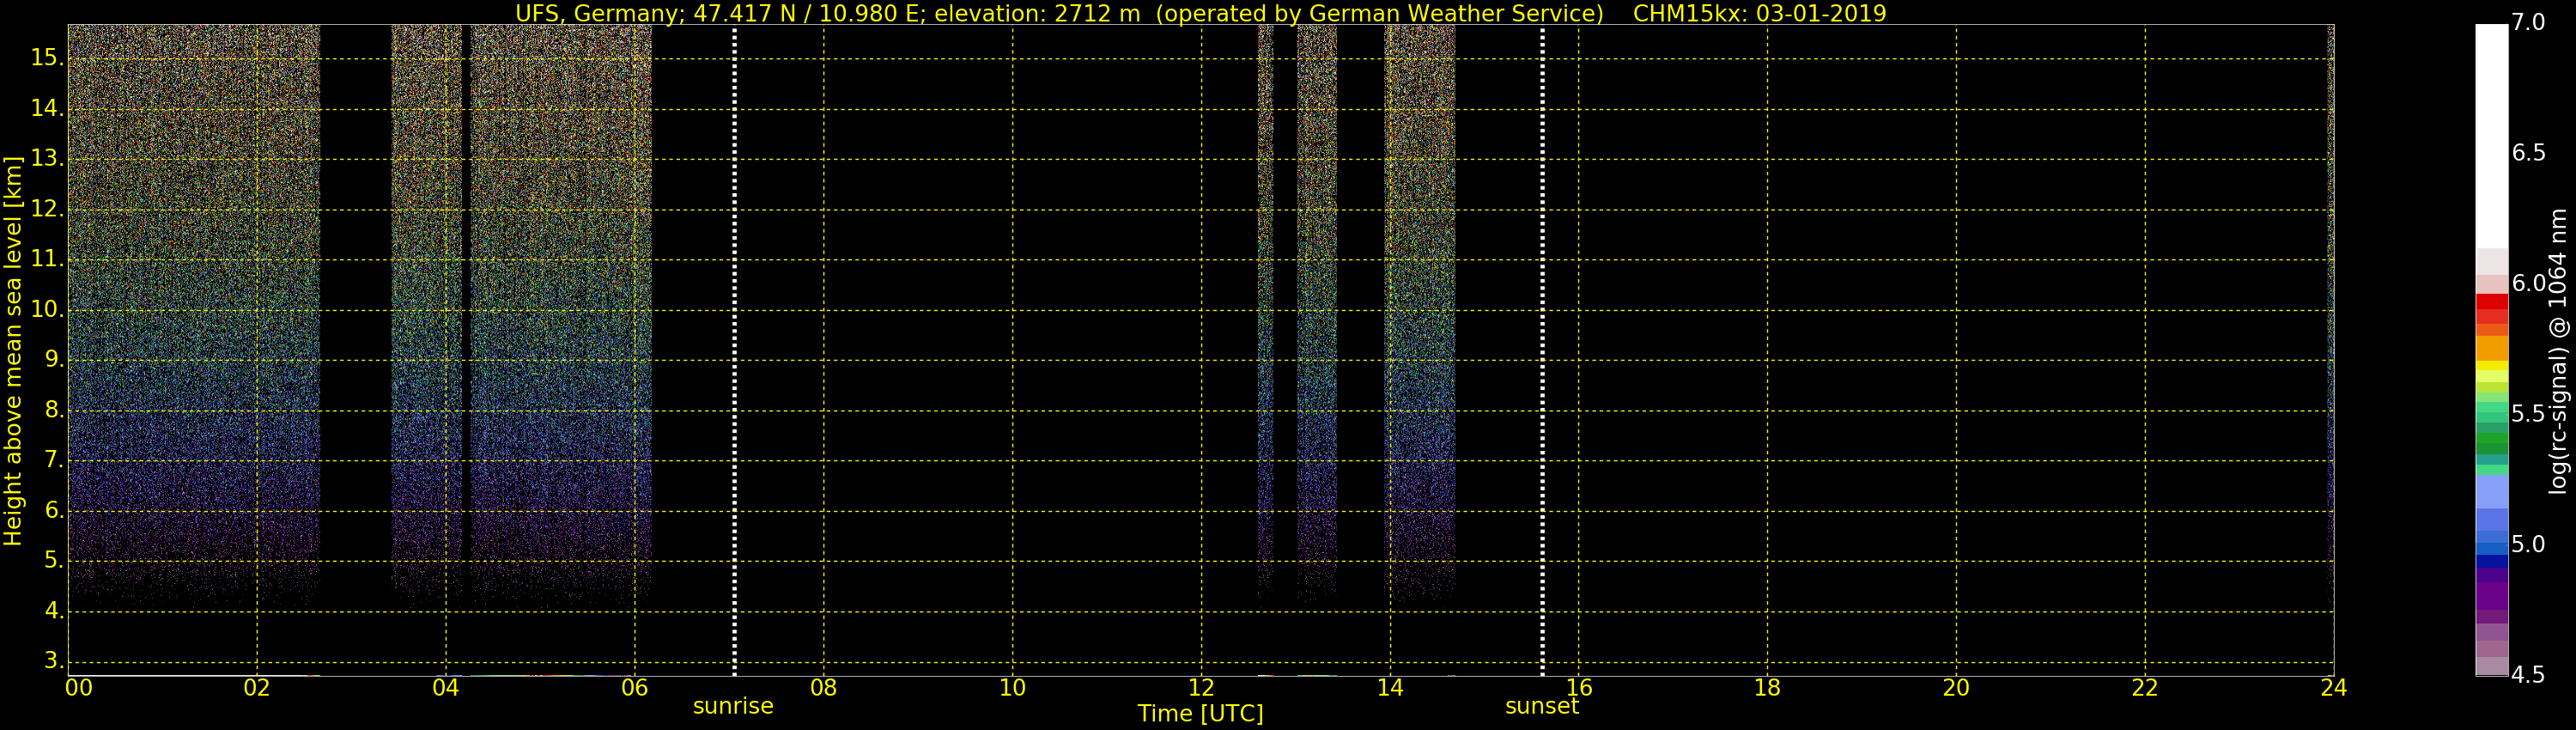Click the x-axis tick label '22'
This screenshot has width=2576, height=730.
[x=2145, y=688]
